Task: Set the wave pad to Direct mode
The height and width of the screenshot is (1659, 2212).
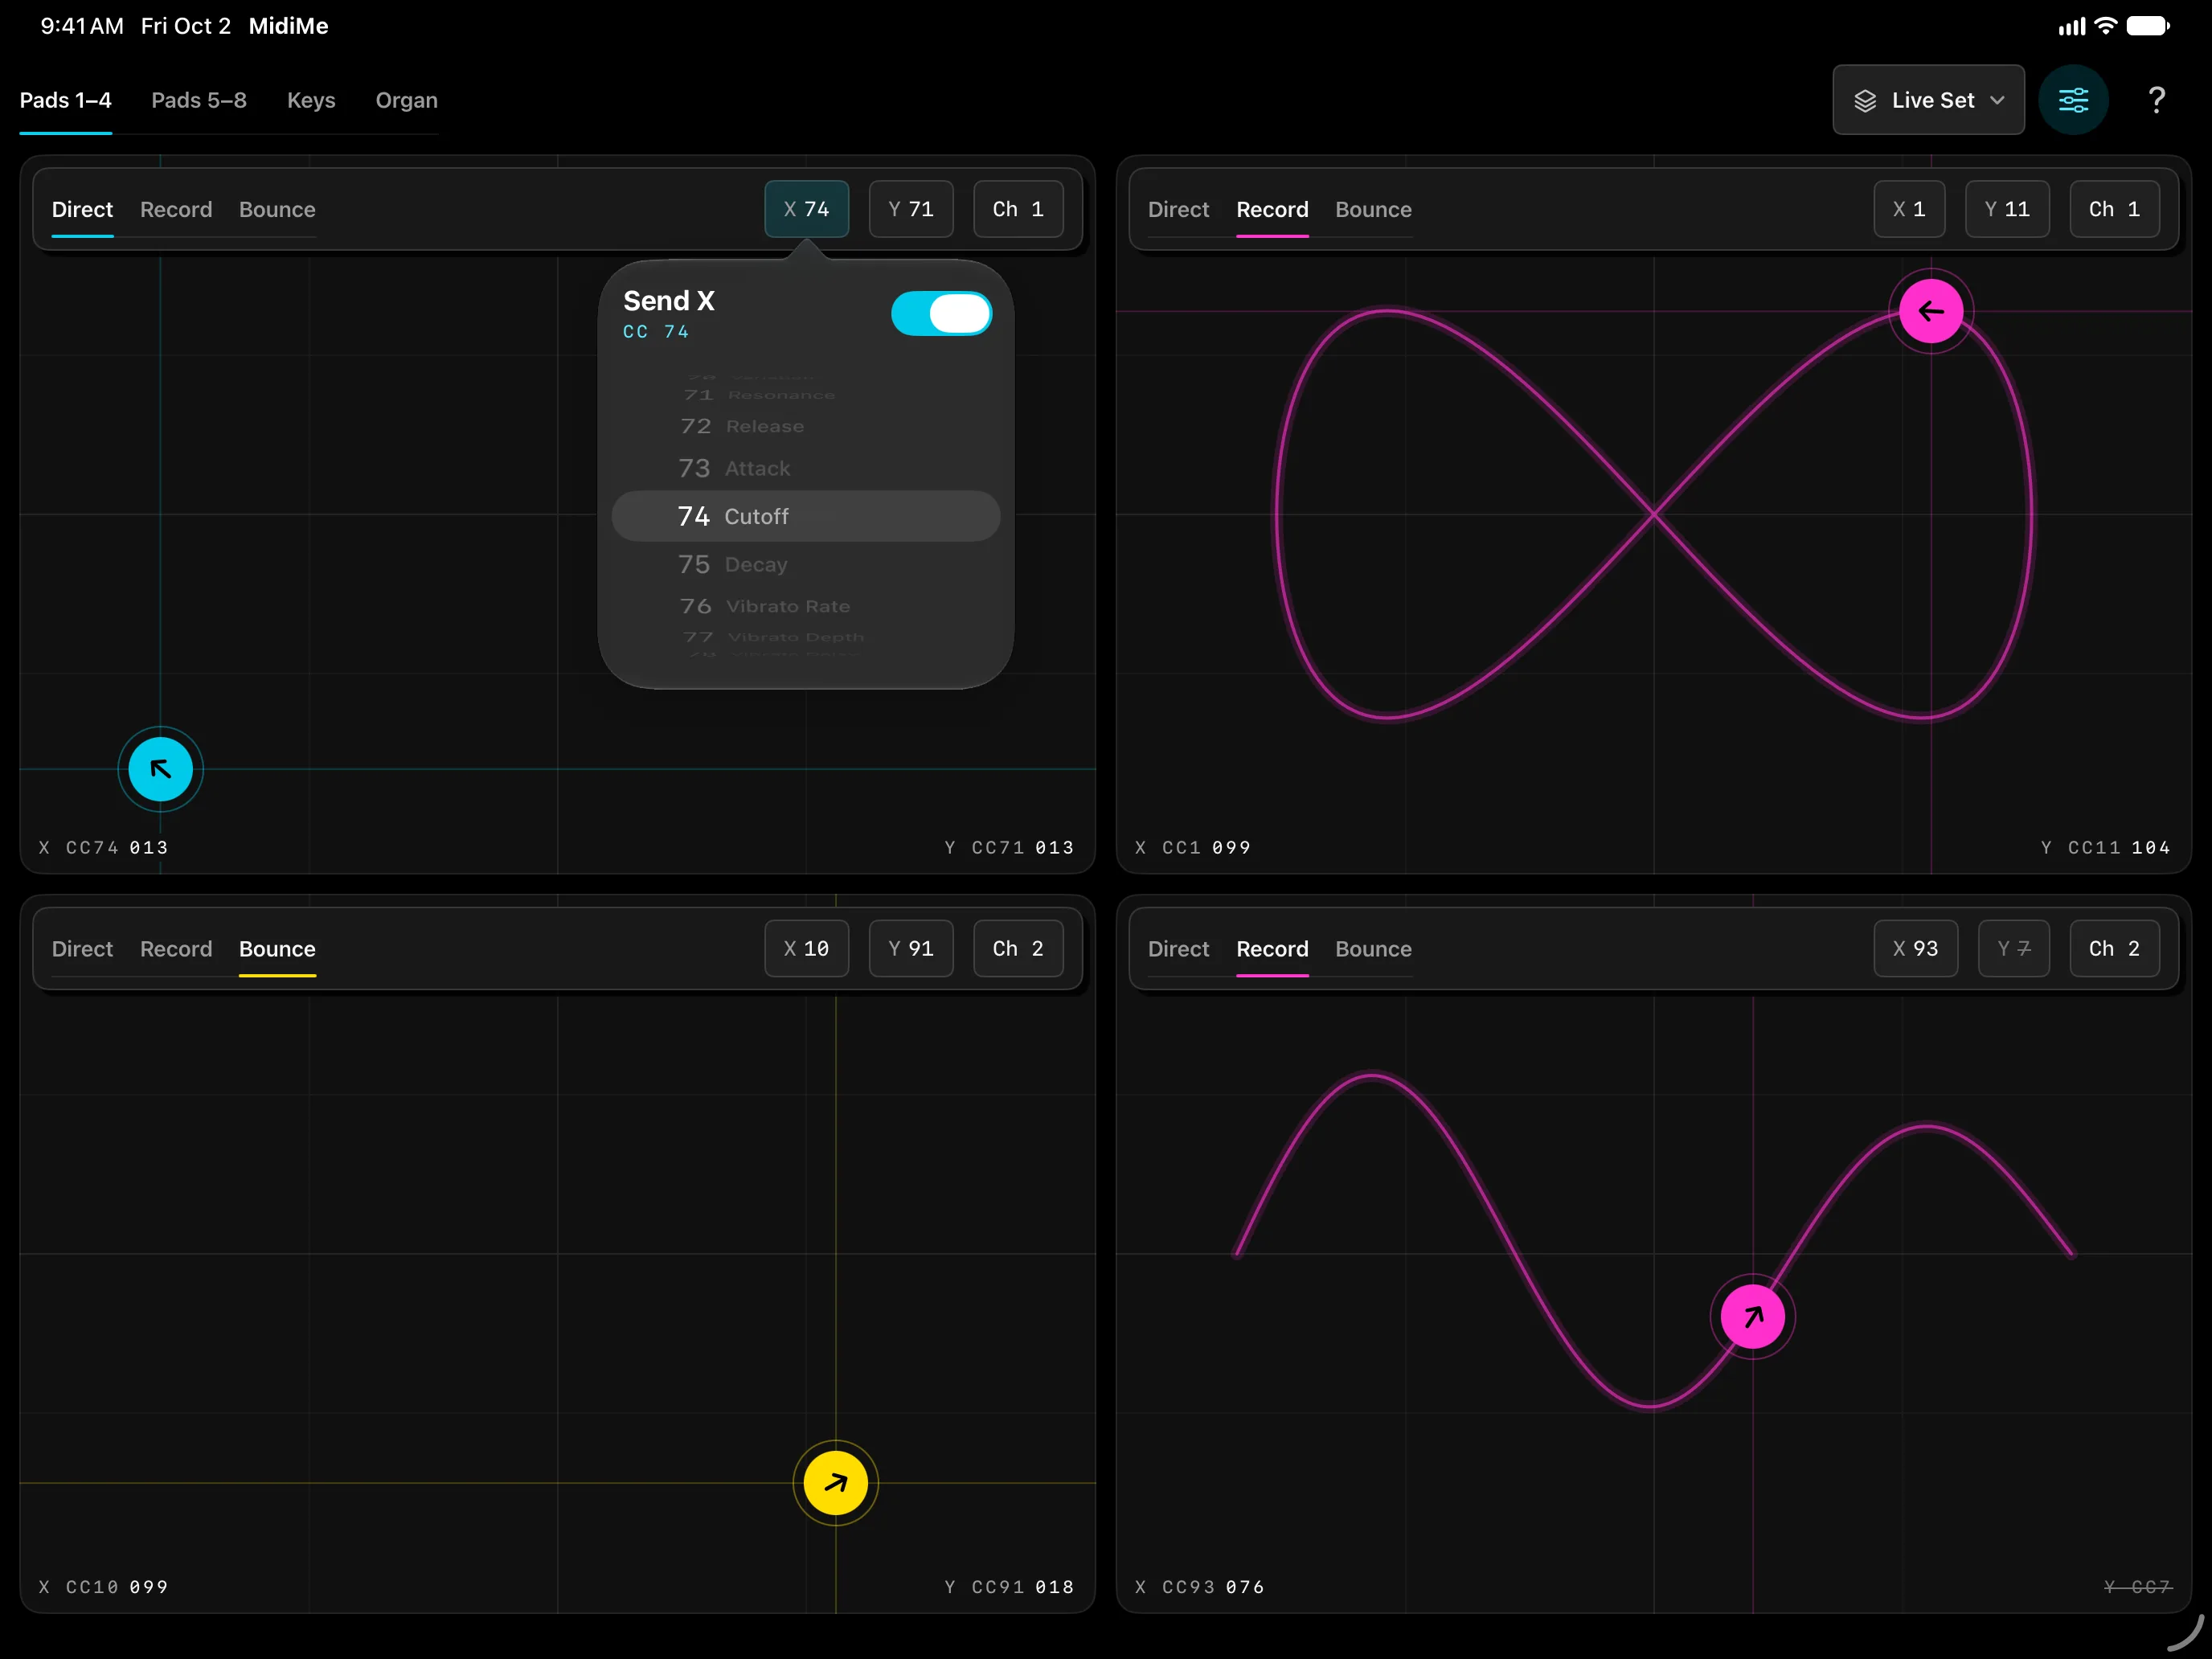Action: click(1178, 948)
